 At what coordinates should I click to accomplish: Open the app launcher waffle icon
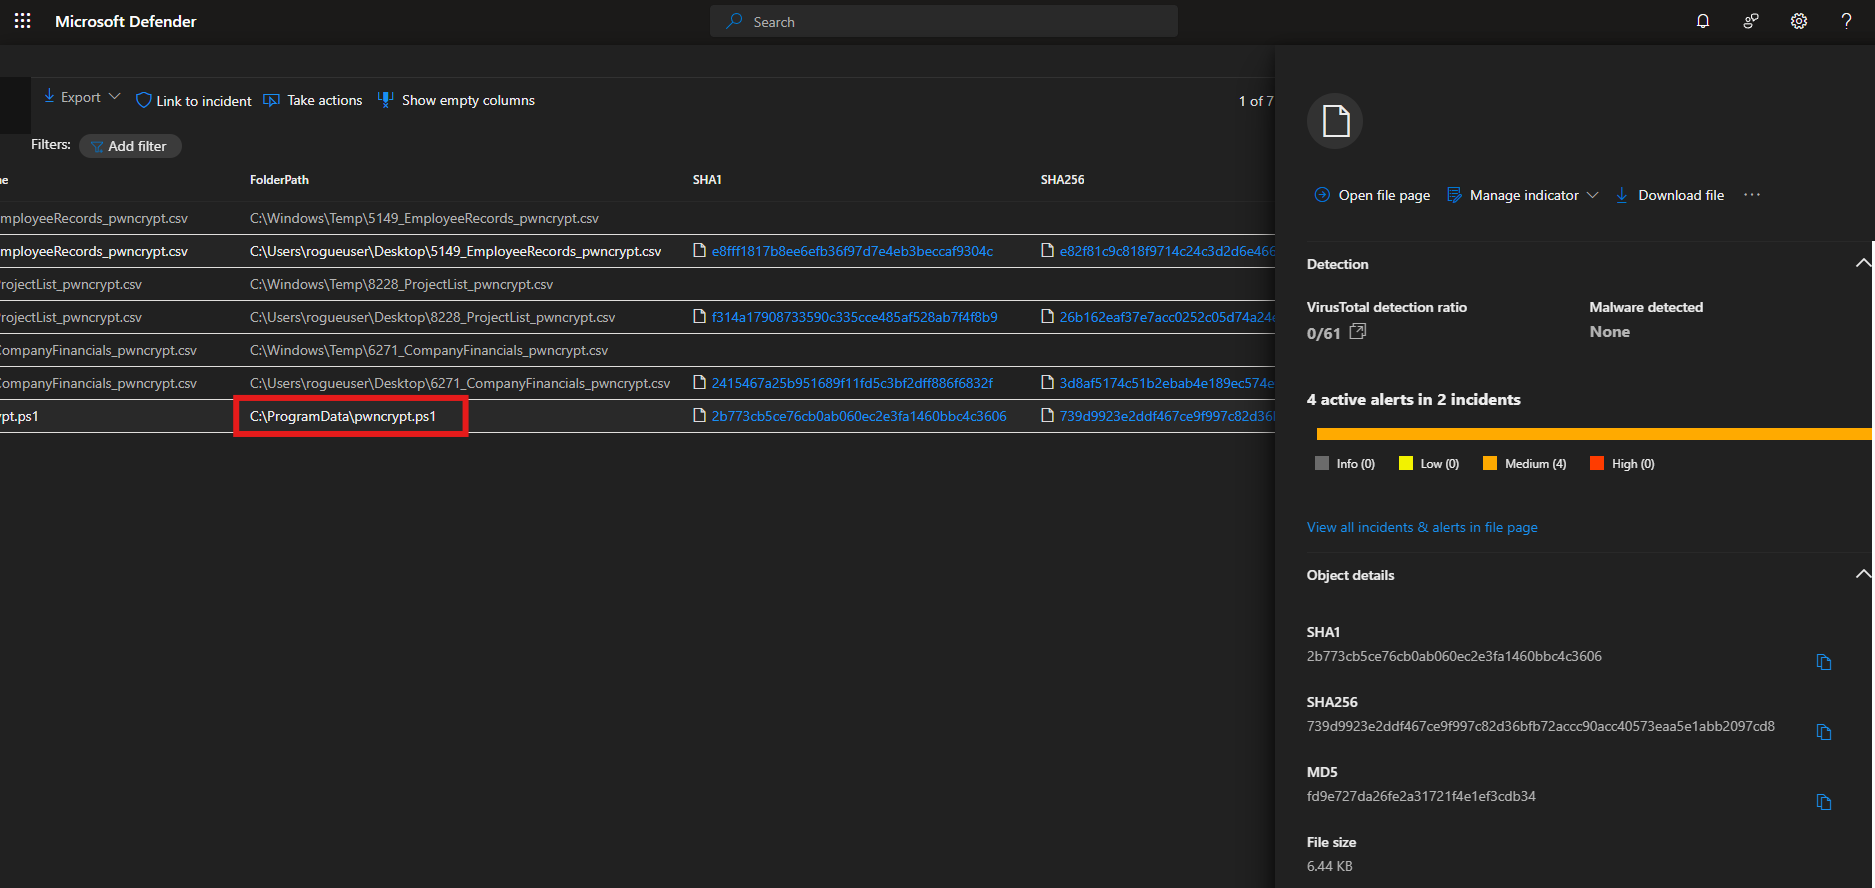tap(23, 21)
